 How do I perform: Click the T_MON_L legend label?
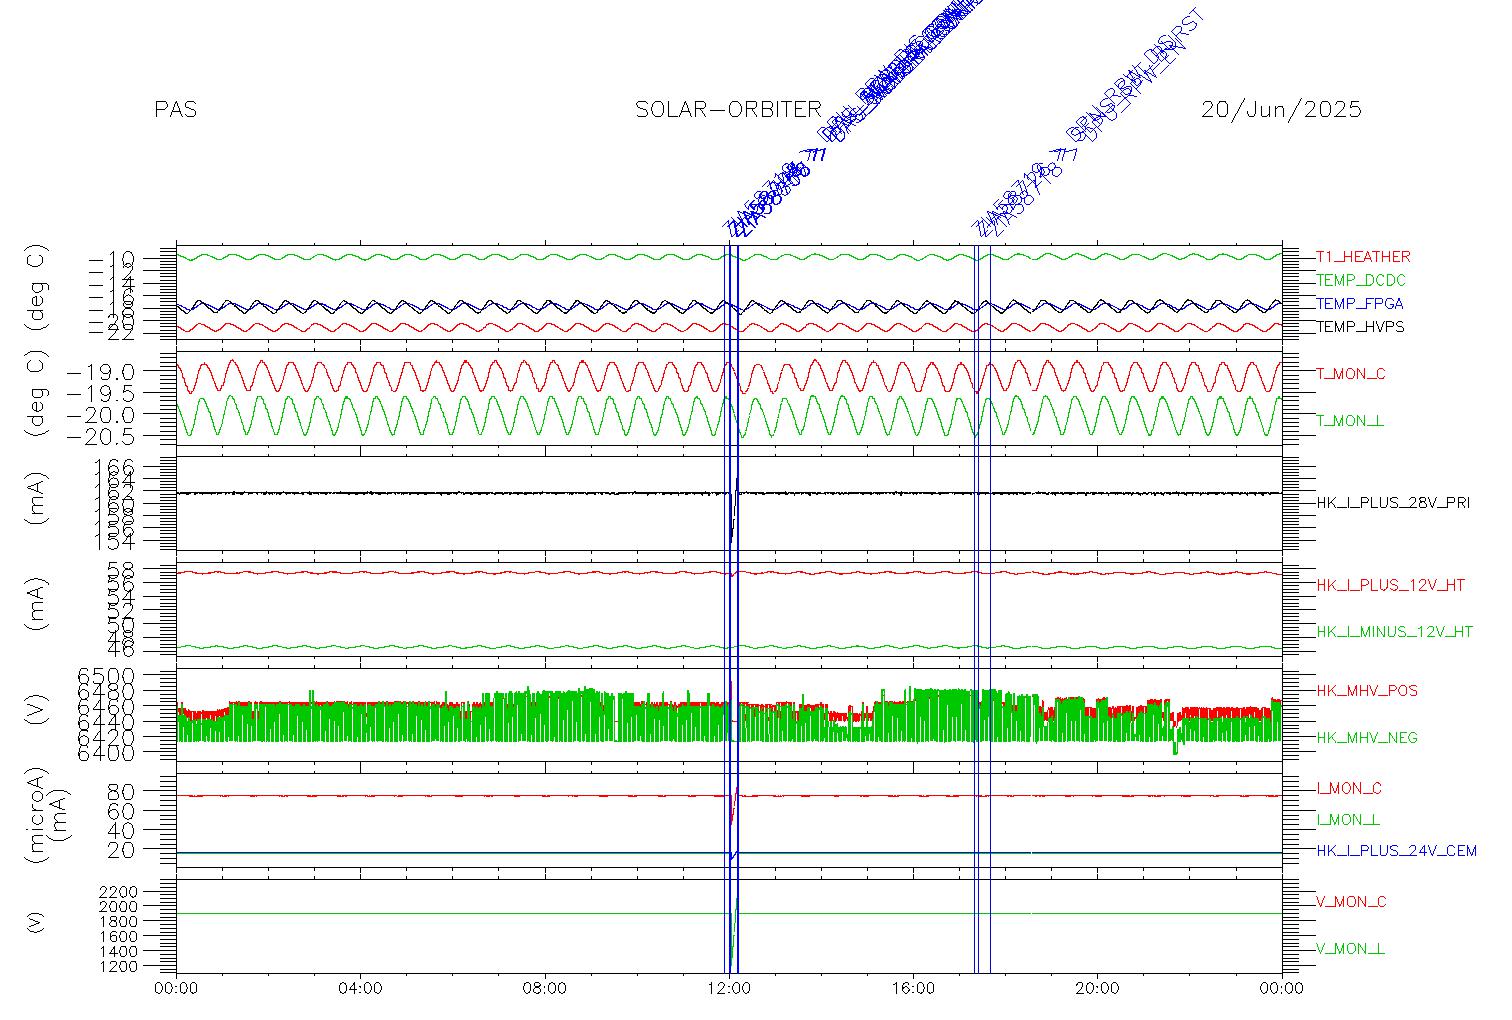(x=1350, y=421)
